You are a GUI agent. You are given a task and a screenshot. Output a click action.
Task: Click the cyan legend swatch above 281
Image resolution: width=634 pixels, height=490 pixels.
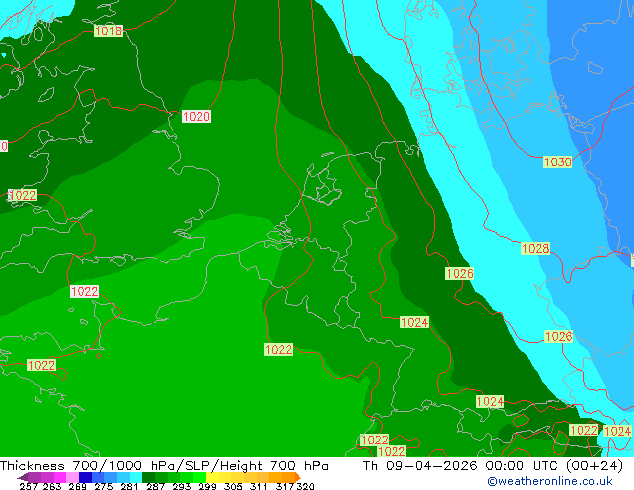tap(136, 477)
